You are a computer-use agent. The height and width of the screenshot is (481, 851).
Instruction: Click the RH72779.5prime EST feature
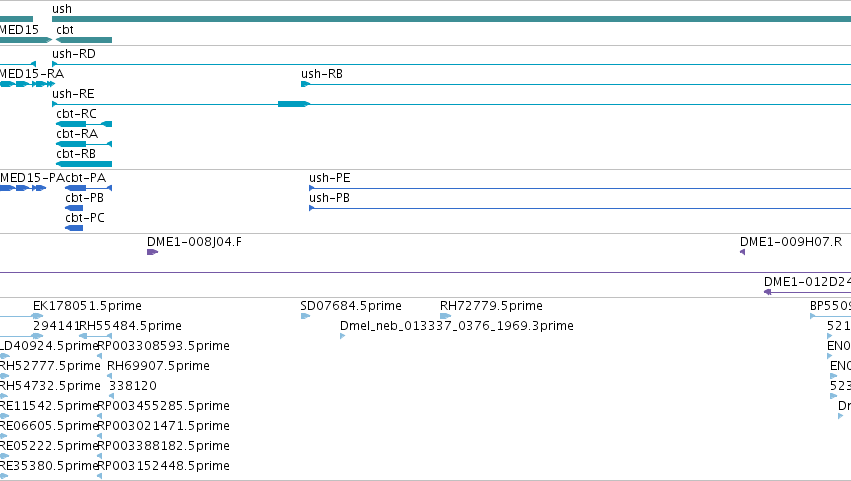pyautogui.click(x=446, y=316)
